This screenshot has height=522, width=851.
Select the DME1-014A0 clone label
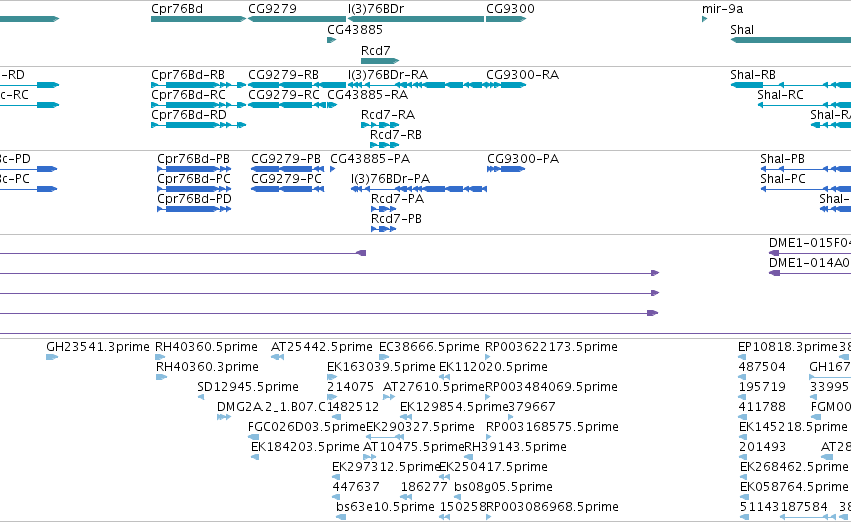click(809, 263)
